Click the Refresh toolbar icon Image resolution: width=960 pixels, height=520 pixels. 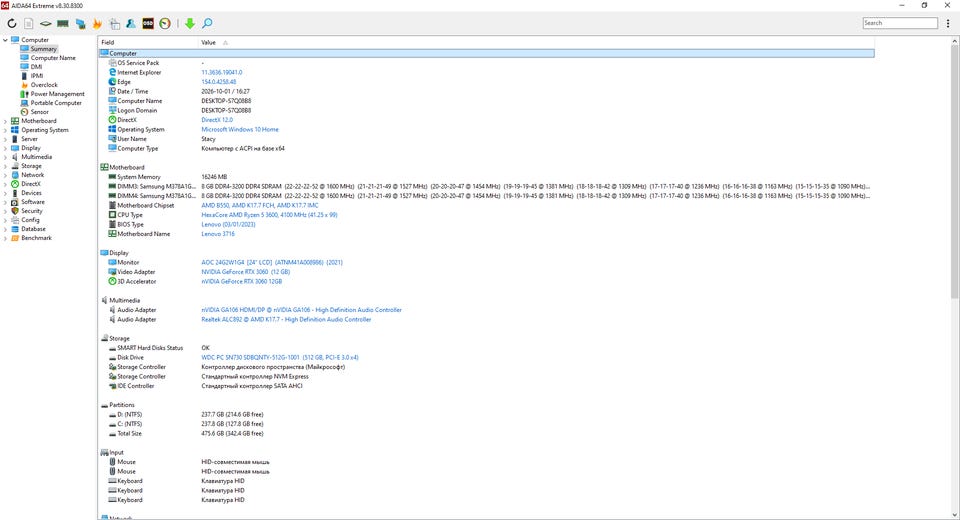point(12,23)
